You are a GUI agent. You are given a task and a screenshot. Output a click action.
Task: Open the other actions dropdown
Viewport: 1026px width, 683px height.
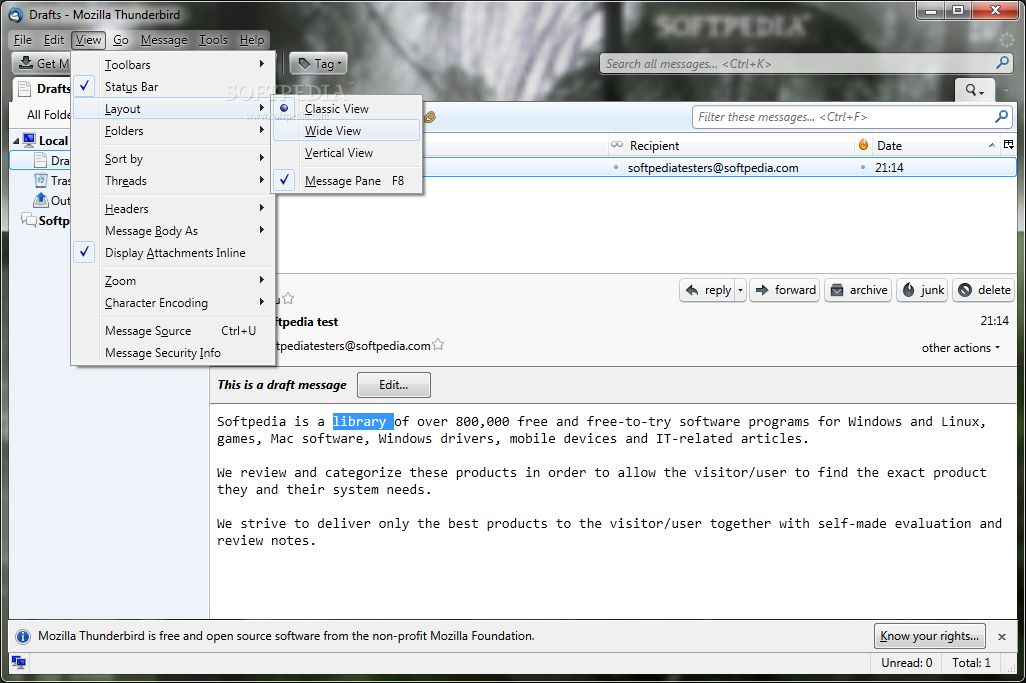click(961, 347)
